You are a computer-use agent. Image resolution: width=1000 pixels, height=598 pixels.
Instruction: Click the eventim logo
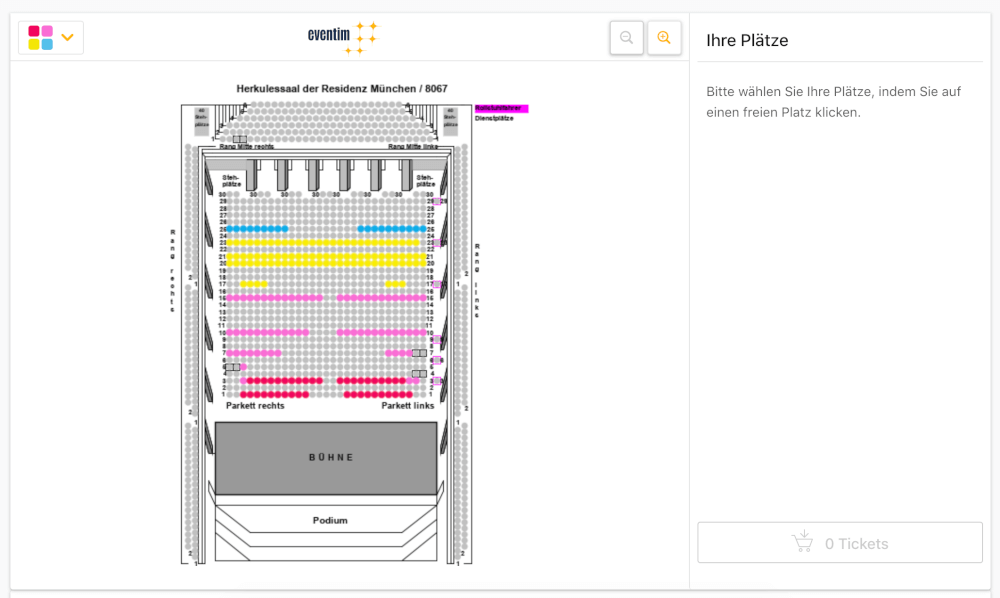[343, 38]
